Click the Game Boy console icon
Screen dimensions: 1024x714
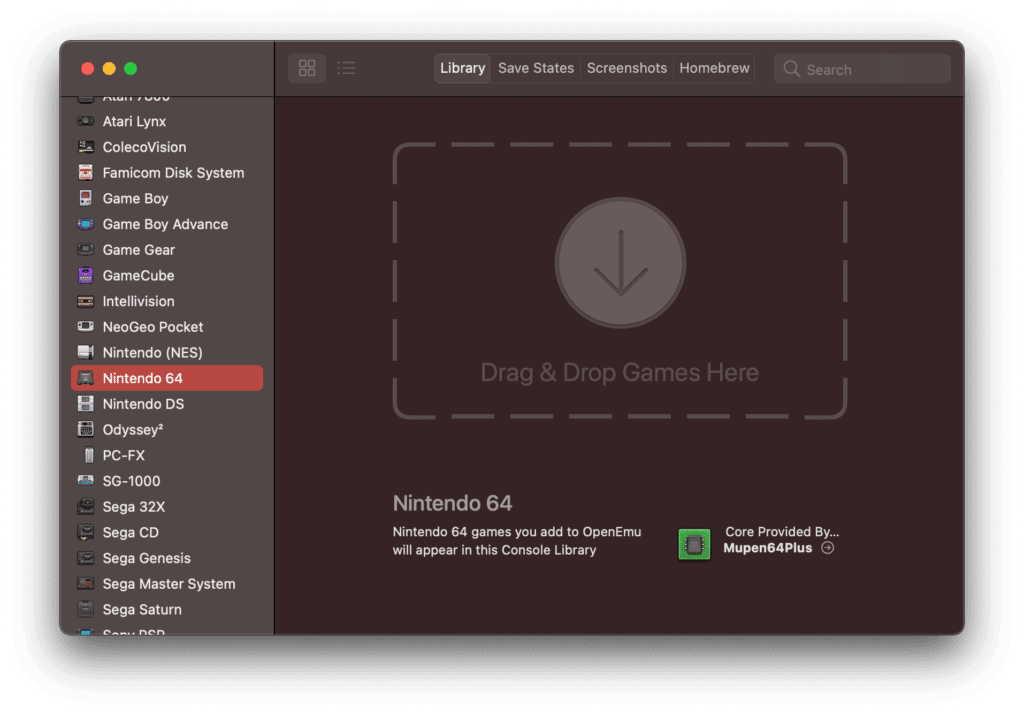click(x=86, y=198)
